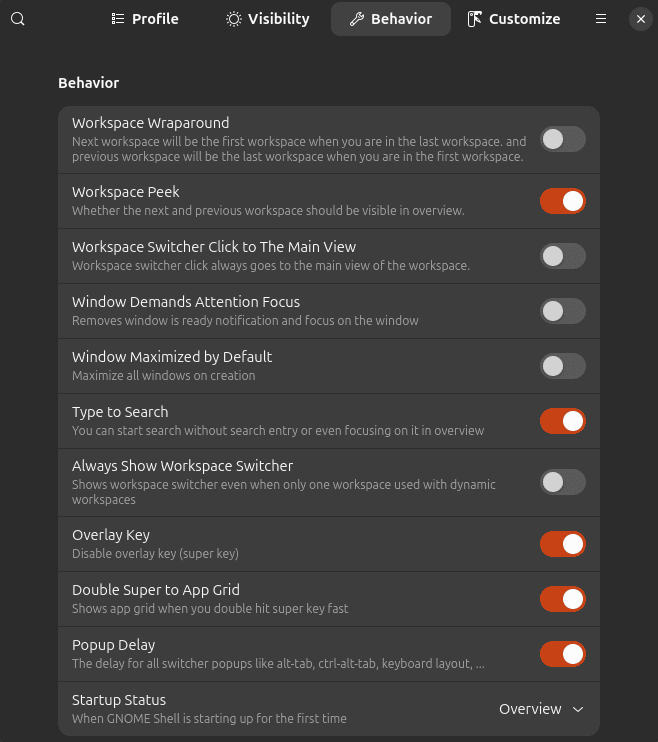Go to the Visibility tab
658x742 pixels.
click(x=267, y=19)
